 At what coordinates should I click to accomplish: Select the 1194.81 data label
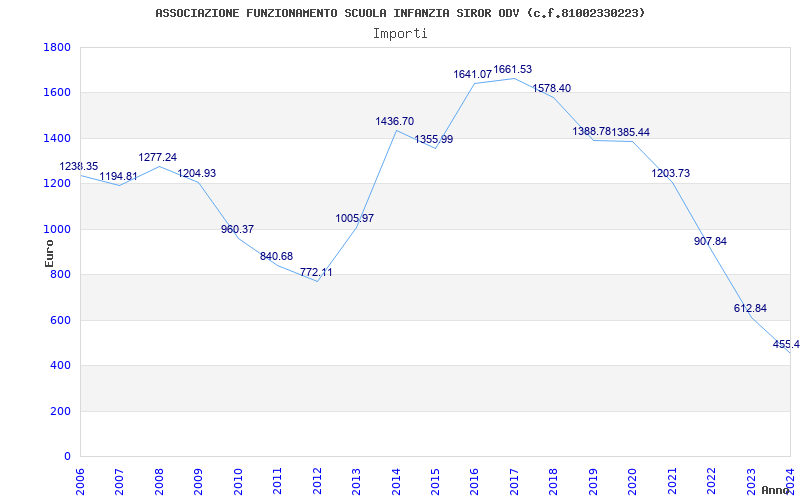click(x=118, y=177)
